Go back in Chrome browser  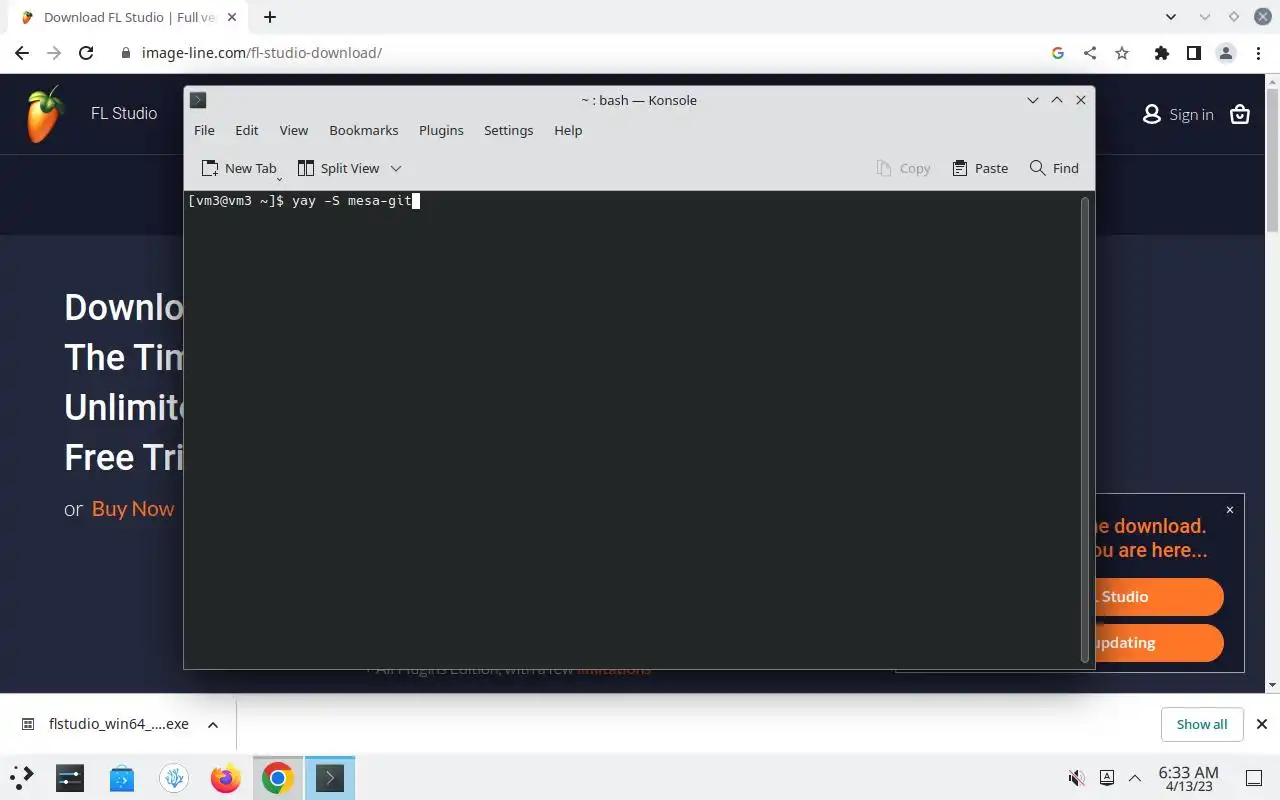tap(22, 53)
